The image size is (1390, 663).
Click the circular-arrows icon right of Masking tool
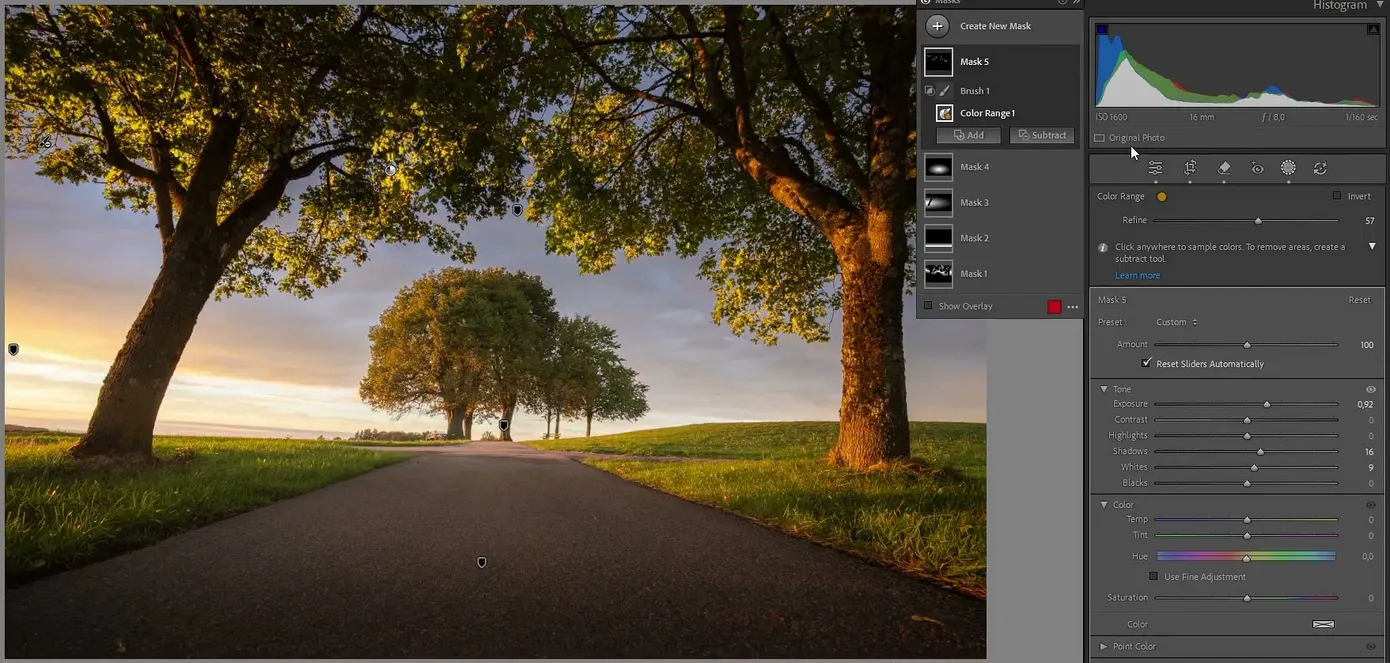pos(1320,168)
